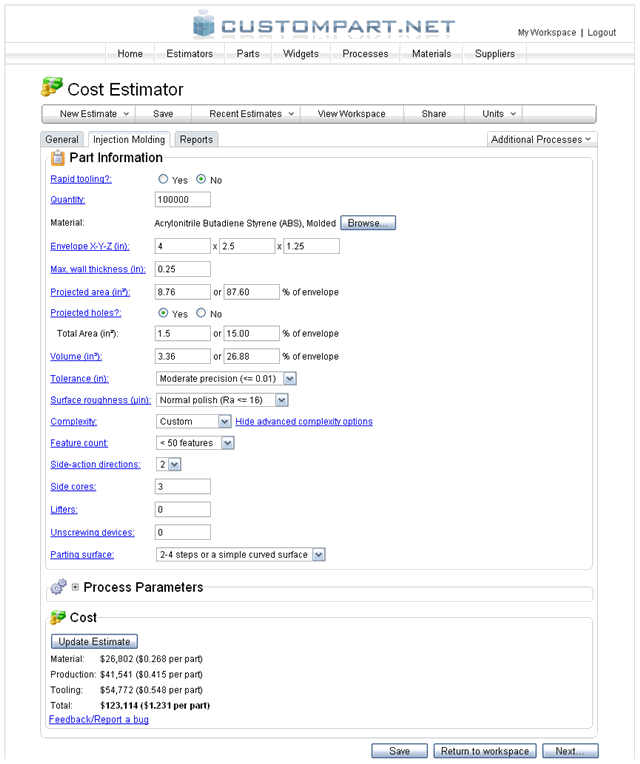Open the Parting surface dropdown
640x764 pixels.
tap(241, 554)
